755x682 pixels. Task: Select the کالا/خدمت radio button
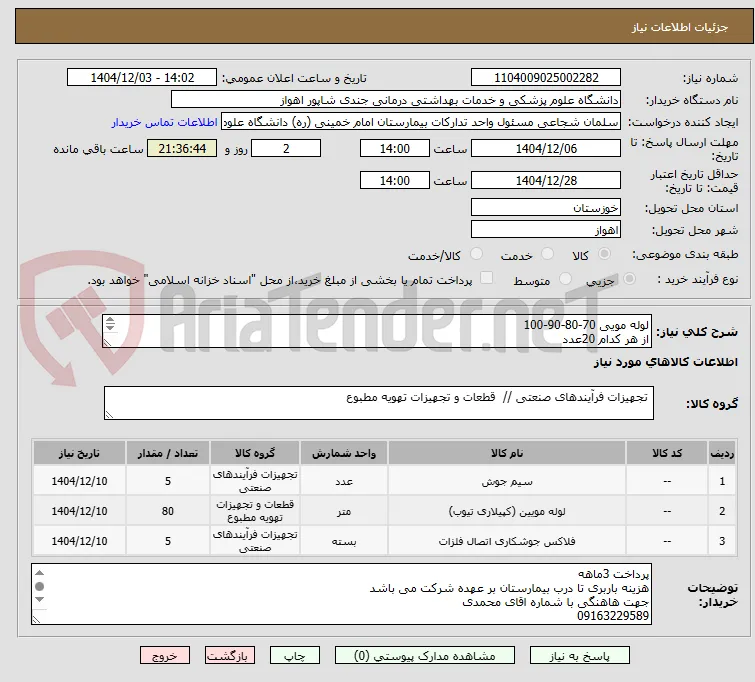pyautogui.click(x=476, y=254)
